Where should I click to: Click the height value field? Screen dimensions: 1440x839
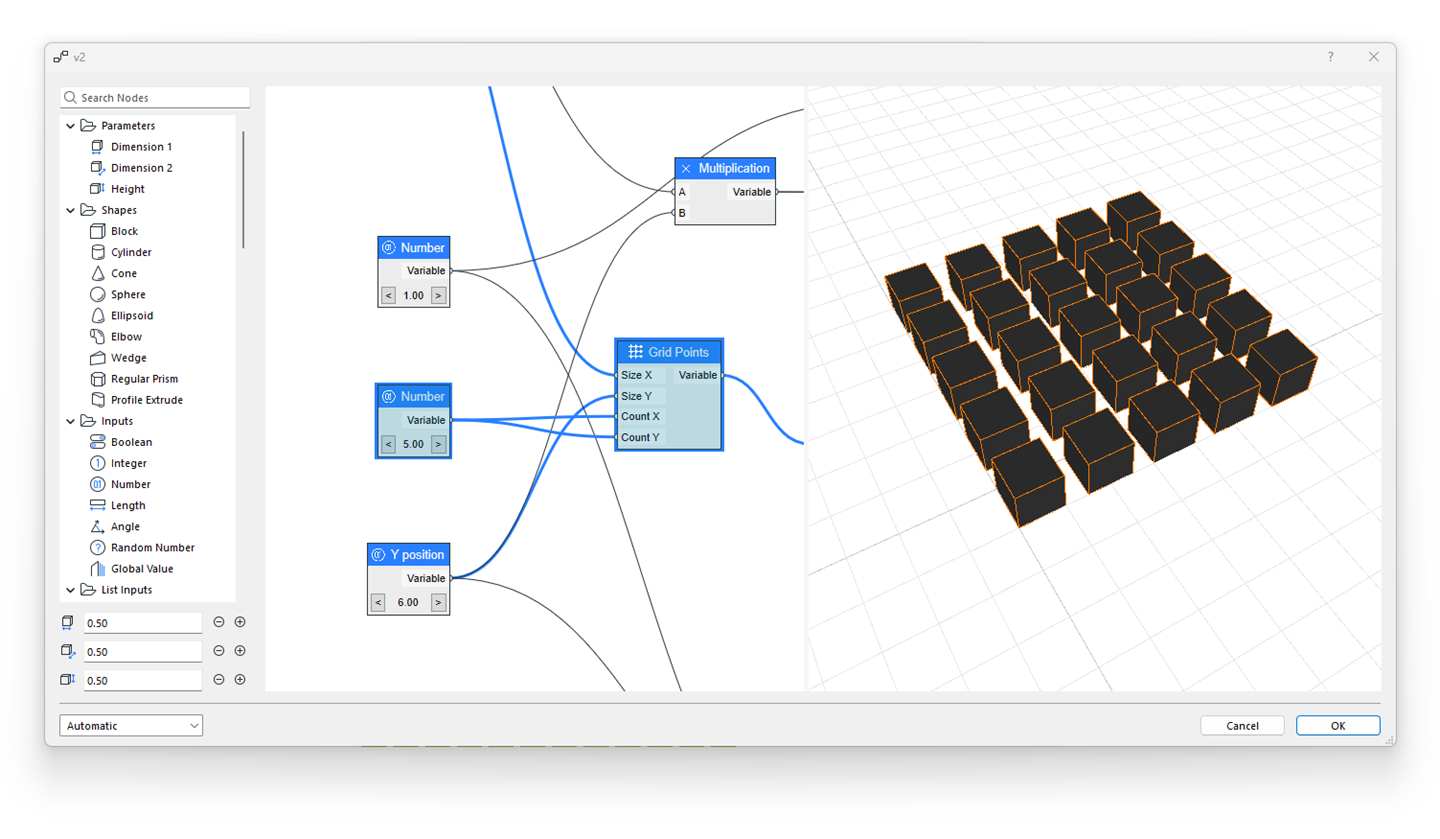click(143, 680)
